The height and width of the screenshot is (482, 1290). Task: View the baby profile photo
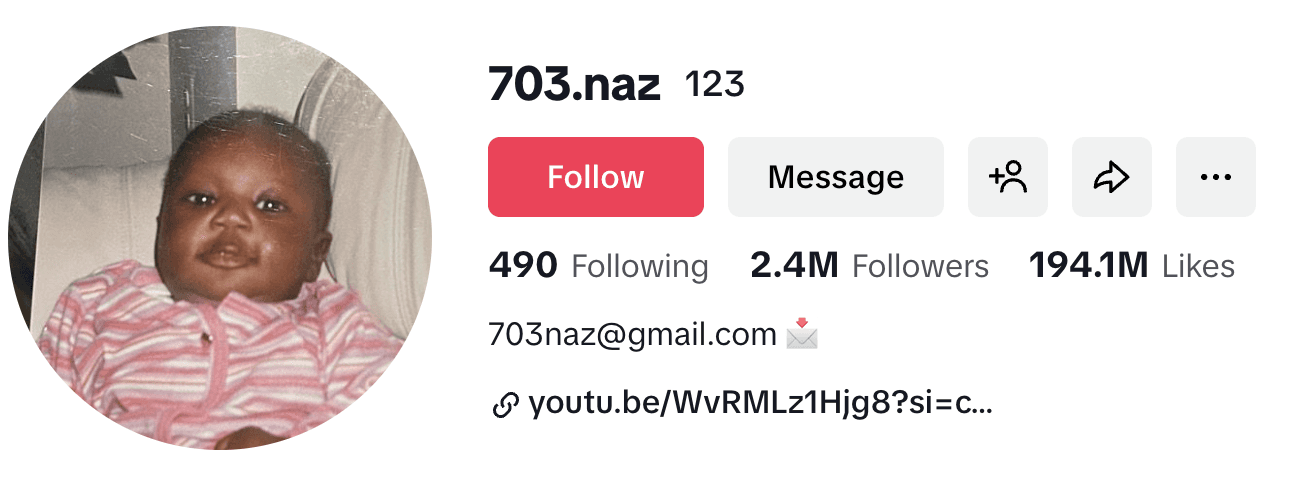(220, 238)
